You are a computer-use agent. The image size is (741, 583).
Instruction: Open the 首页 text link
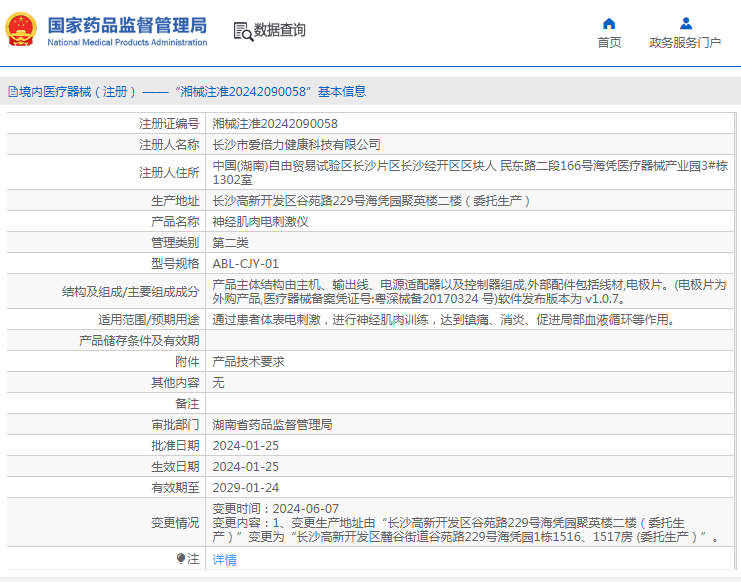(x=609, y=43)
